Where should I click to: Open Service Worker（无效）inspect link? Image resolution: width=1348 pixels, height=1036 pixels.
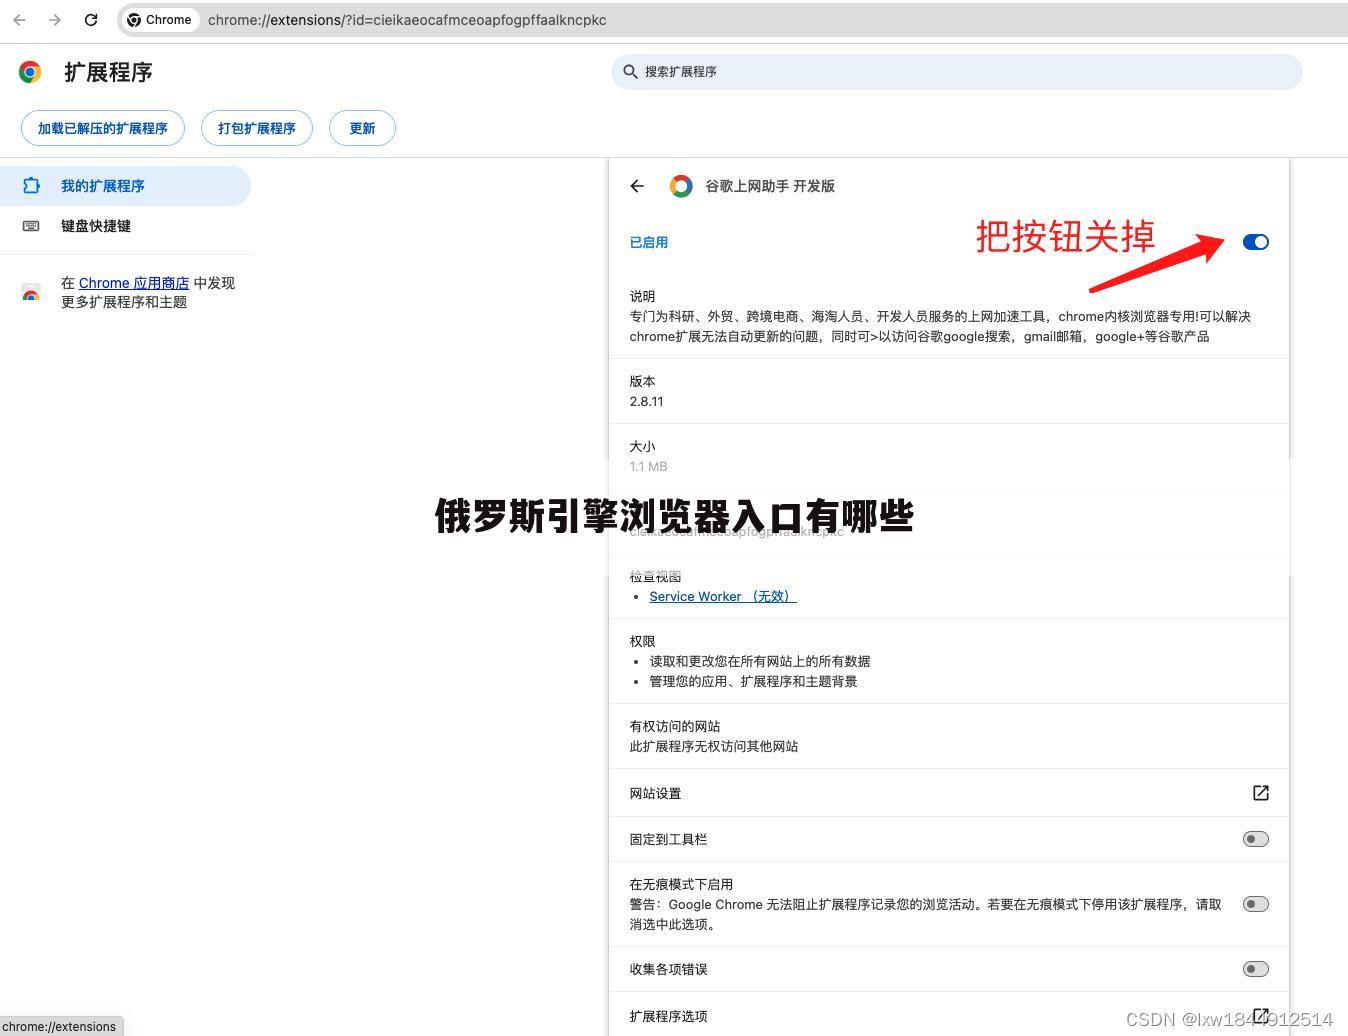click(723, 596)
